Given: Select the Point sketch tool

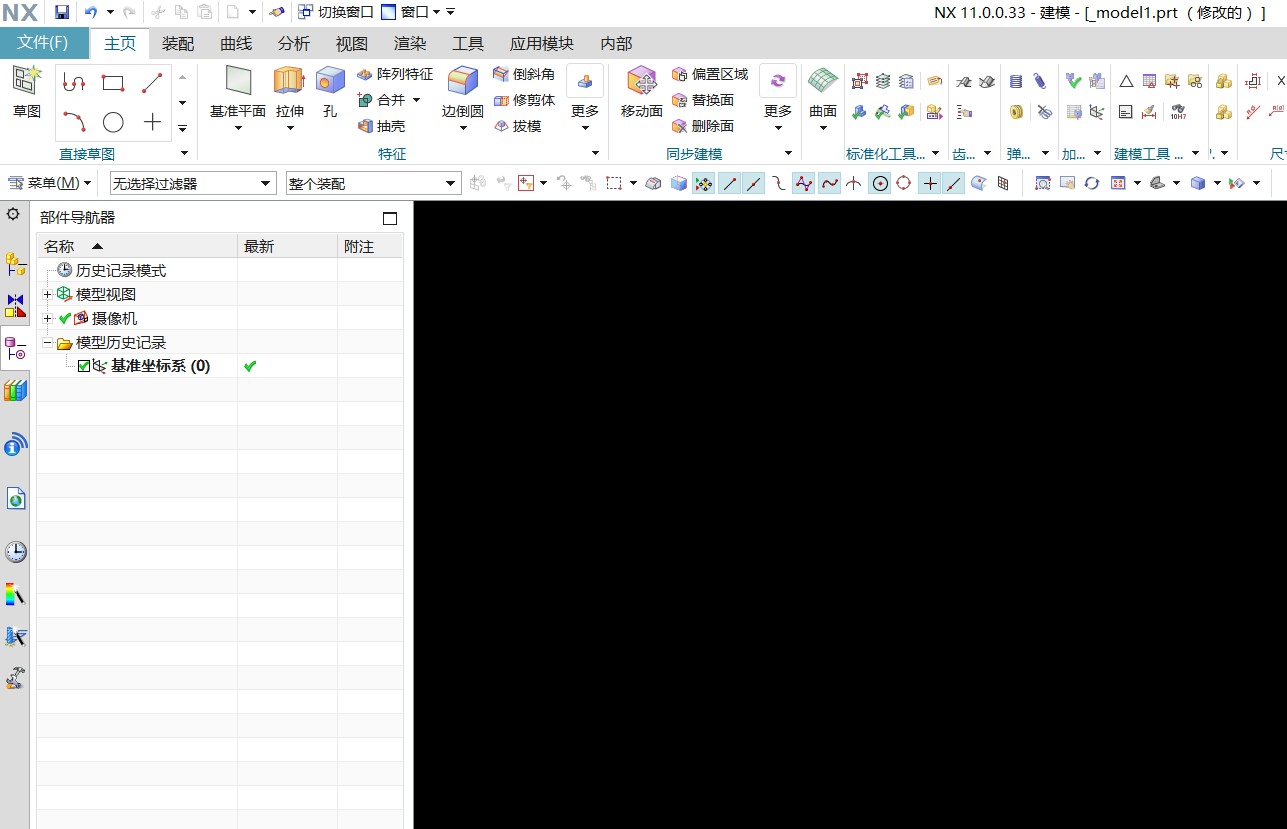Looking at the screenshot, I should 152,122.
